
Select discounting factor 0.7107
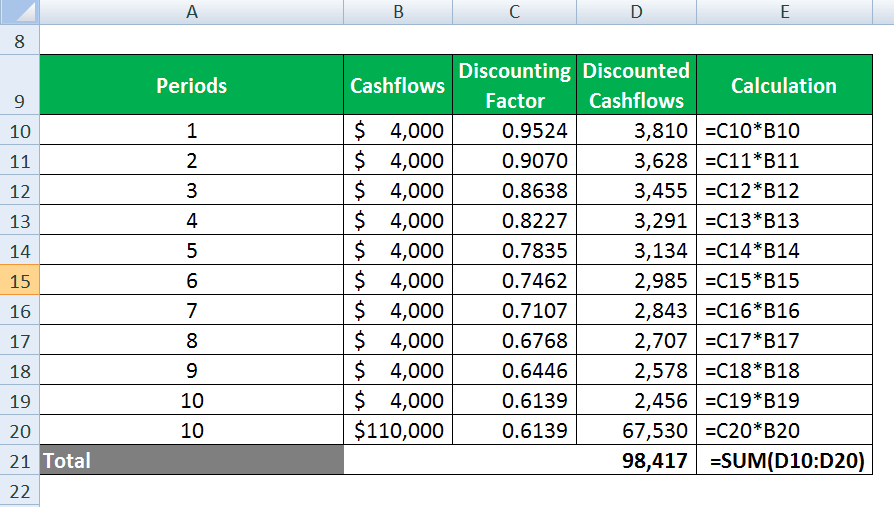coord(514,310)
